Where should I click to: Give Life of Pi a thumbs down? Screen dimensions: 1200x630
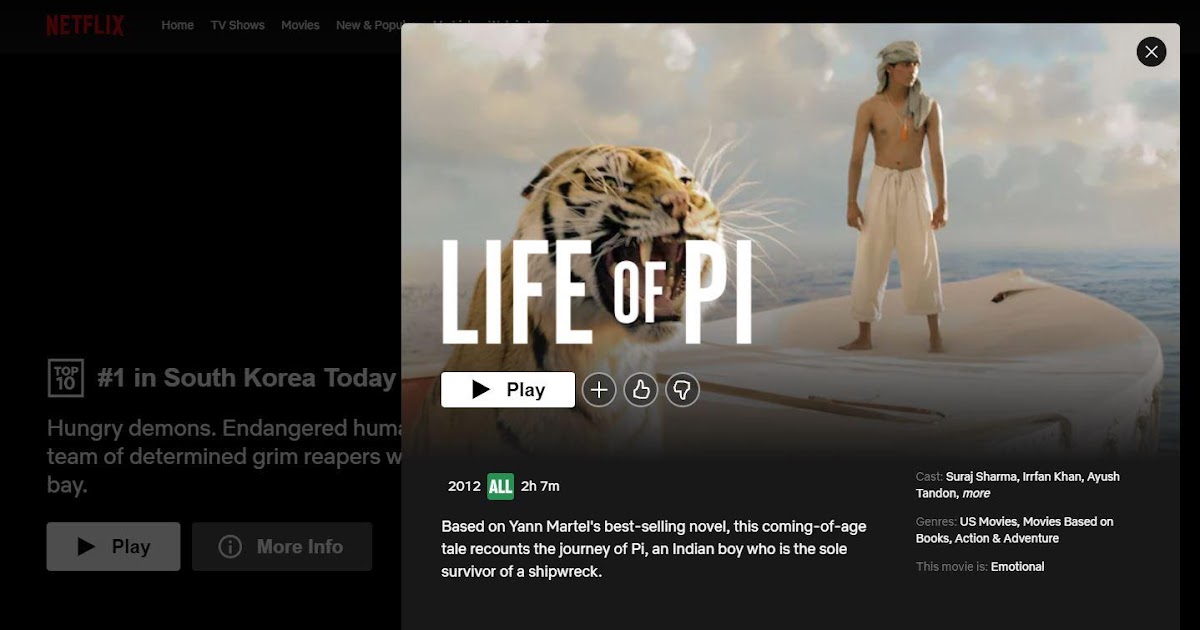(682, 390)
